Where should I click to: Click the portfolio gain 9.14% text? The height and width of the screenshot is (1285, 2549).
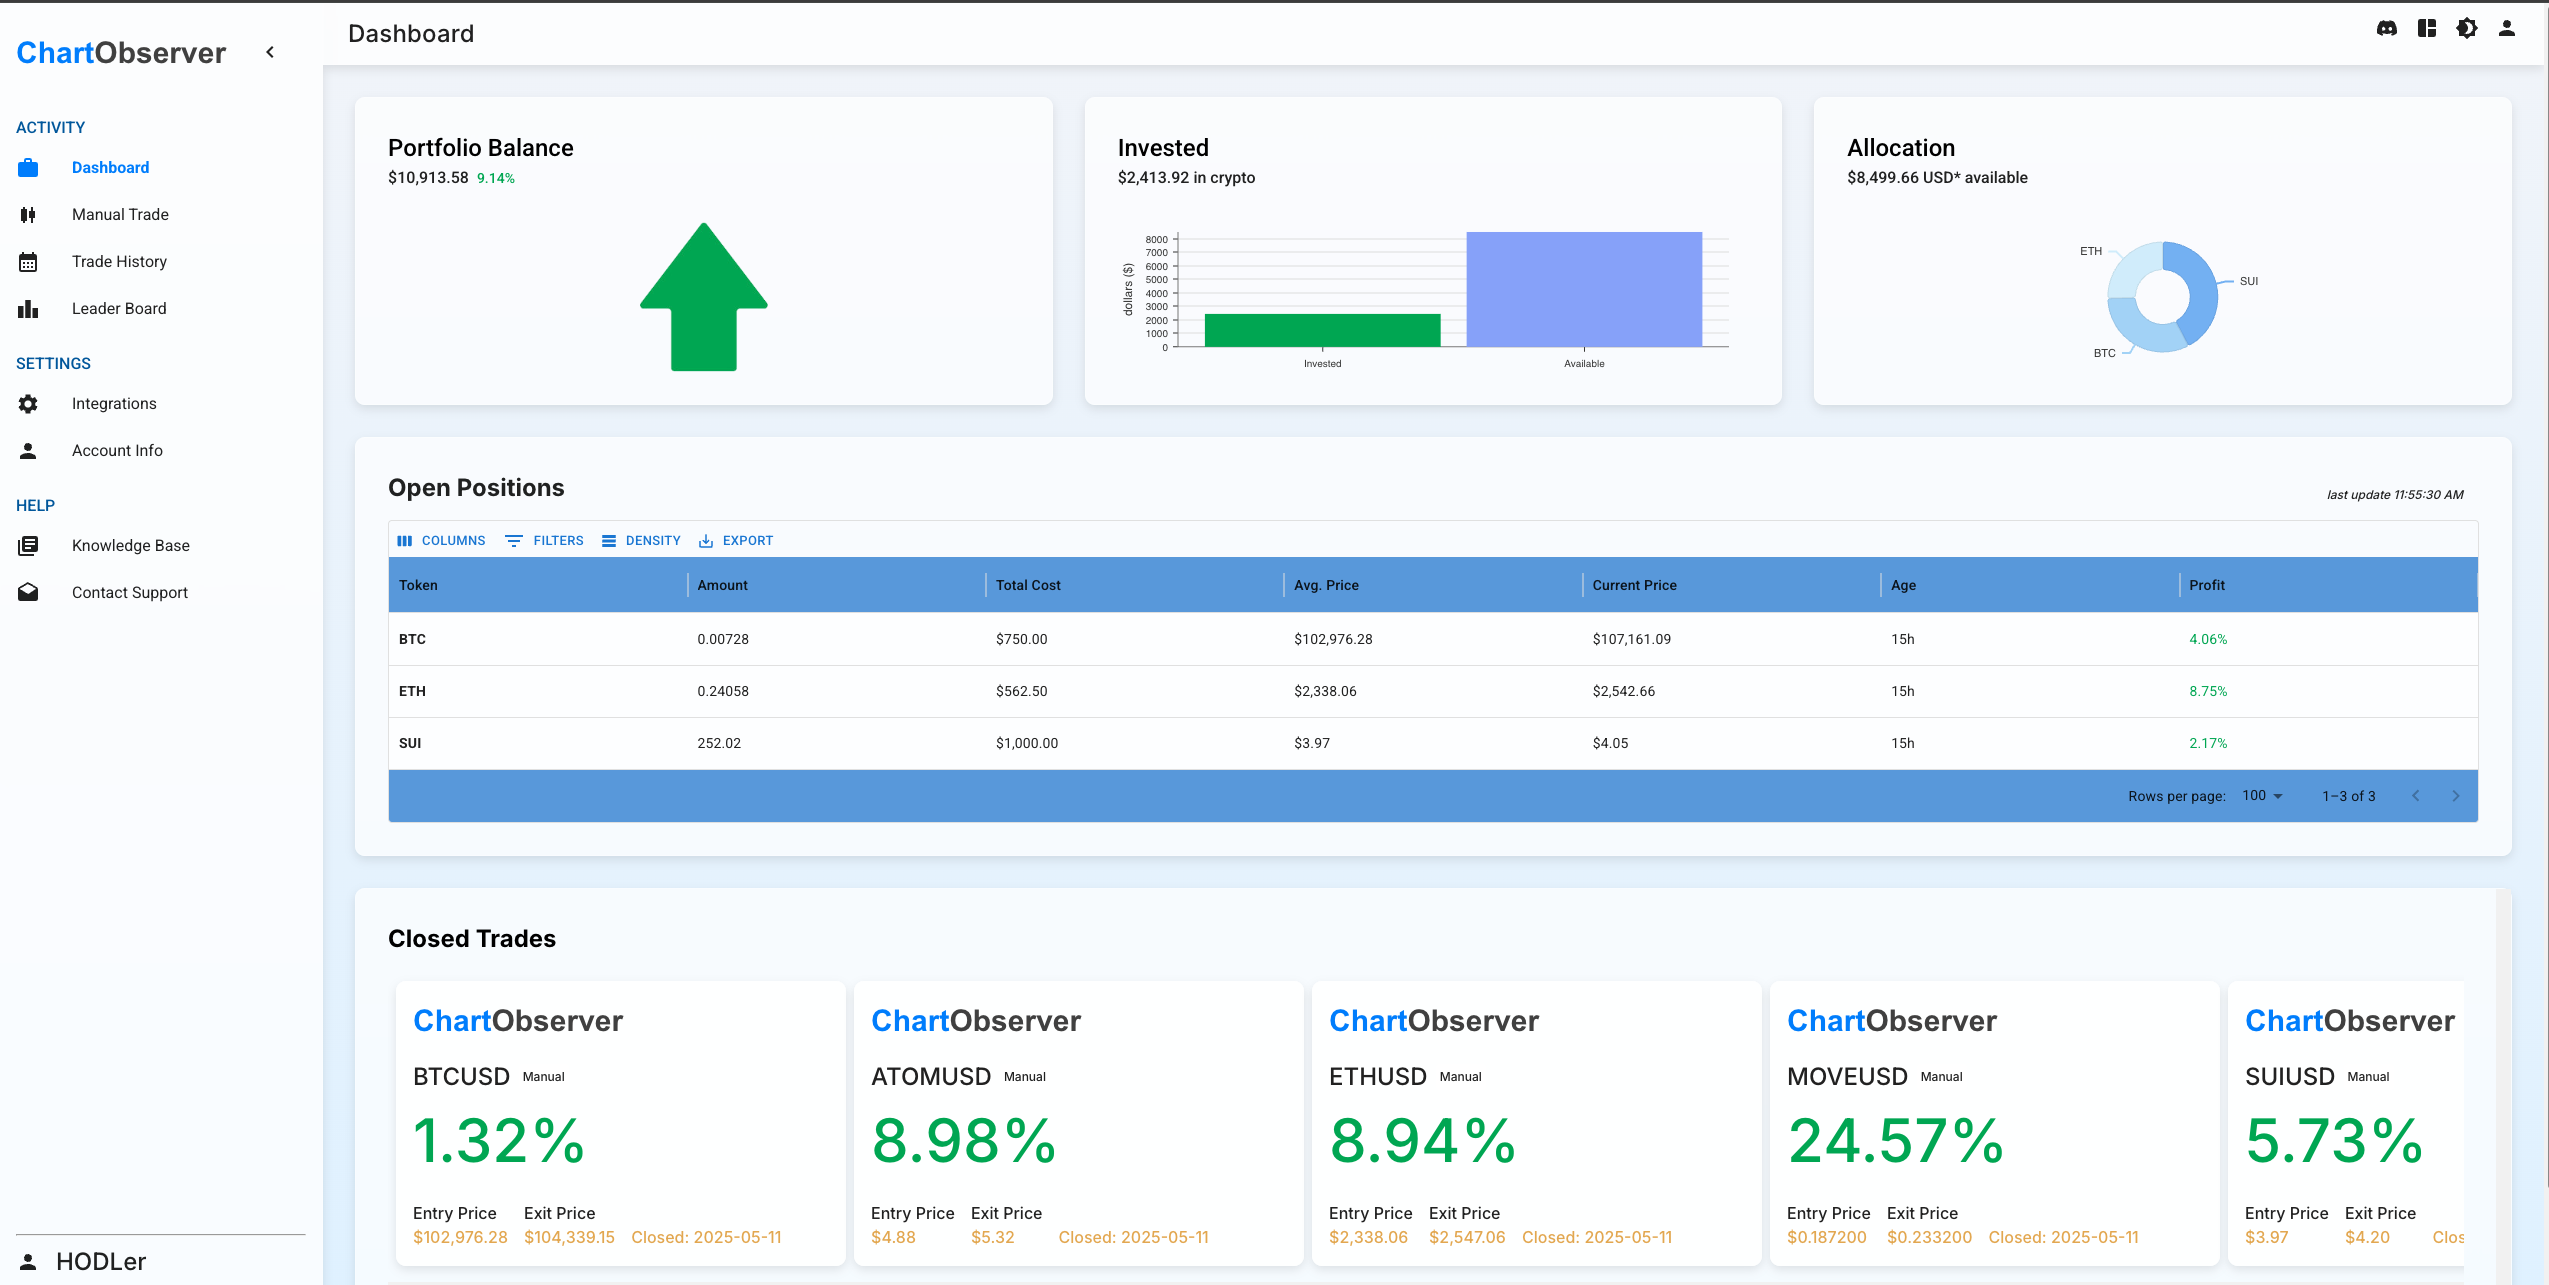click(496, 179)
